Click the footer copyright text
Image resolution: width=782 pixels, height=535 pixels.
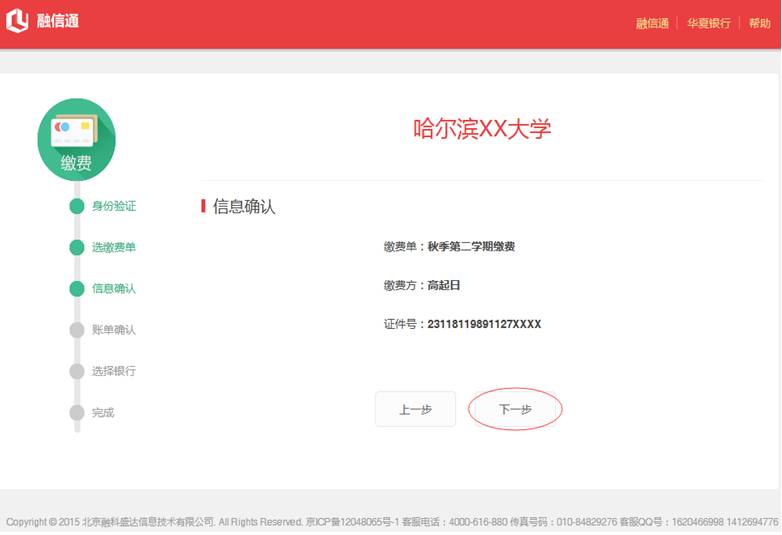pyautogui.click(x=391, y=522)
